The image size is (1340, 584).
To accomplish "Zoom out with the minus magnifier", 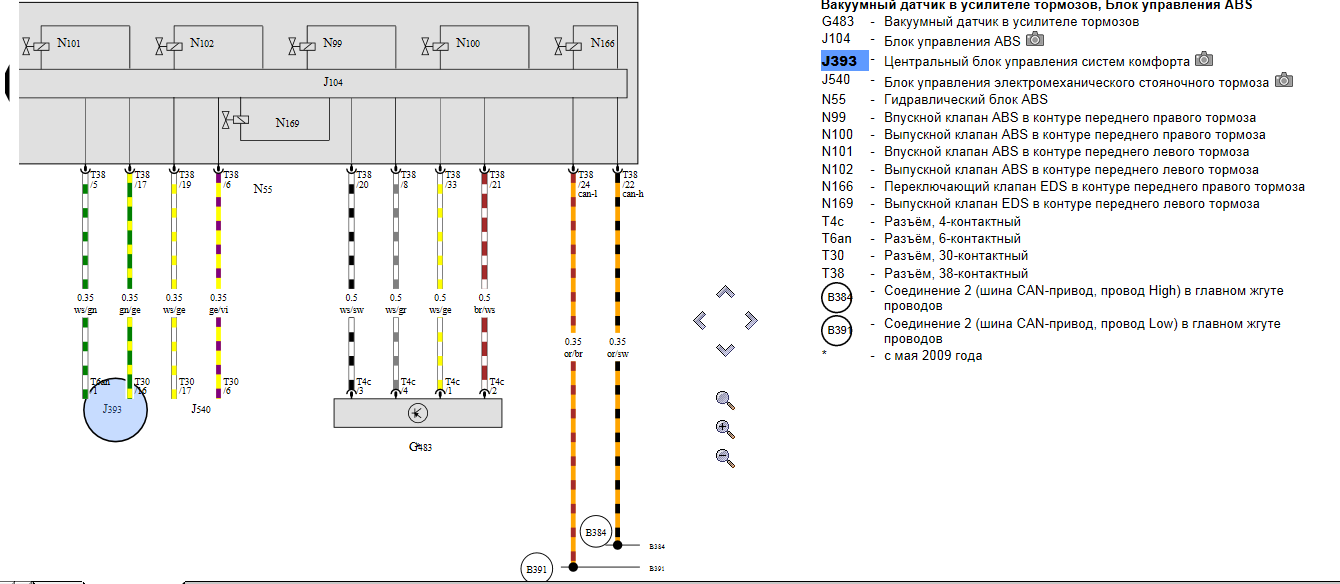I will (x=725, y=458).
